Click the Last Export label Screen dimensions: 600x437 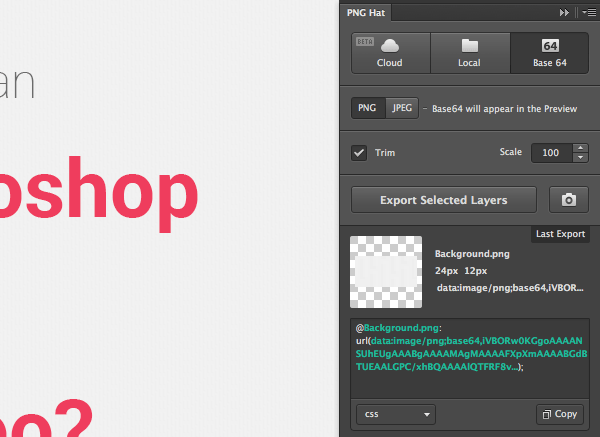pos(560,234)
